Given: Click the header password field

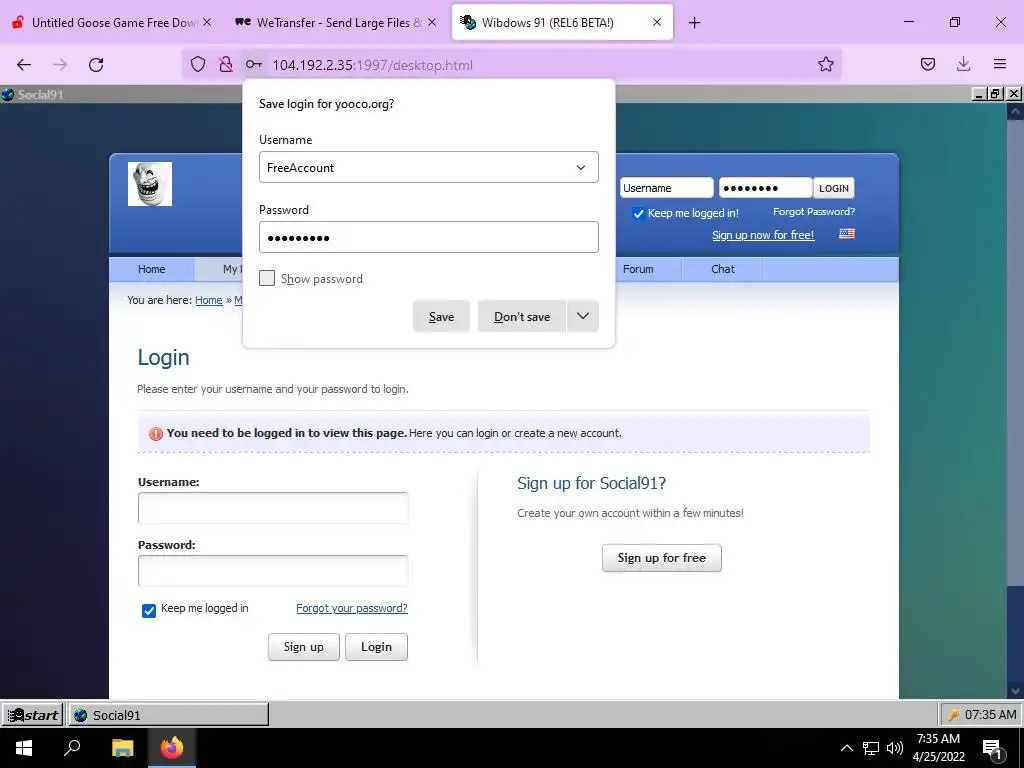Looking at the screenshot, I should click(x=765, y=188).
